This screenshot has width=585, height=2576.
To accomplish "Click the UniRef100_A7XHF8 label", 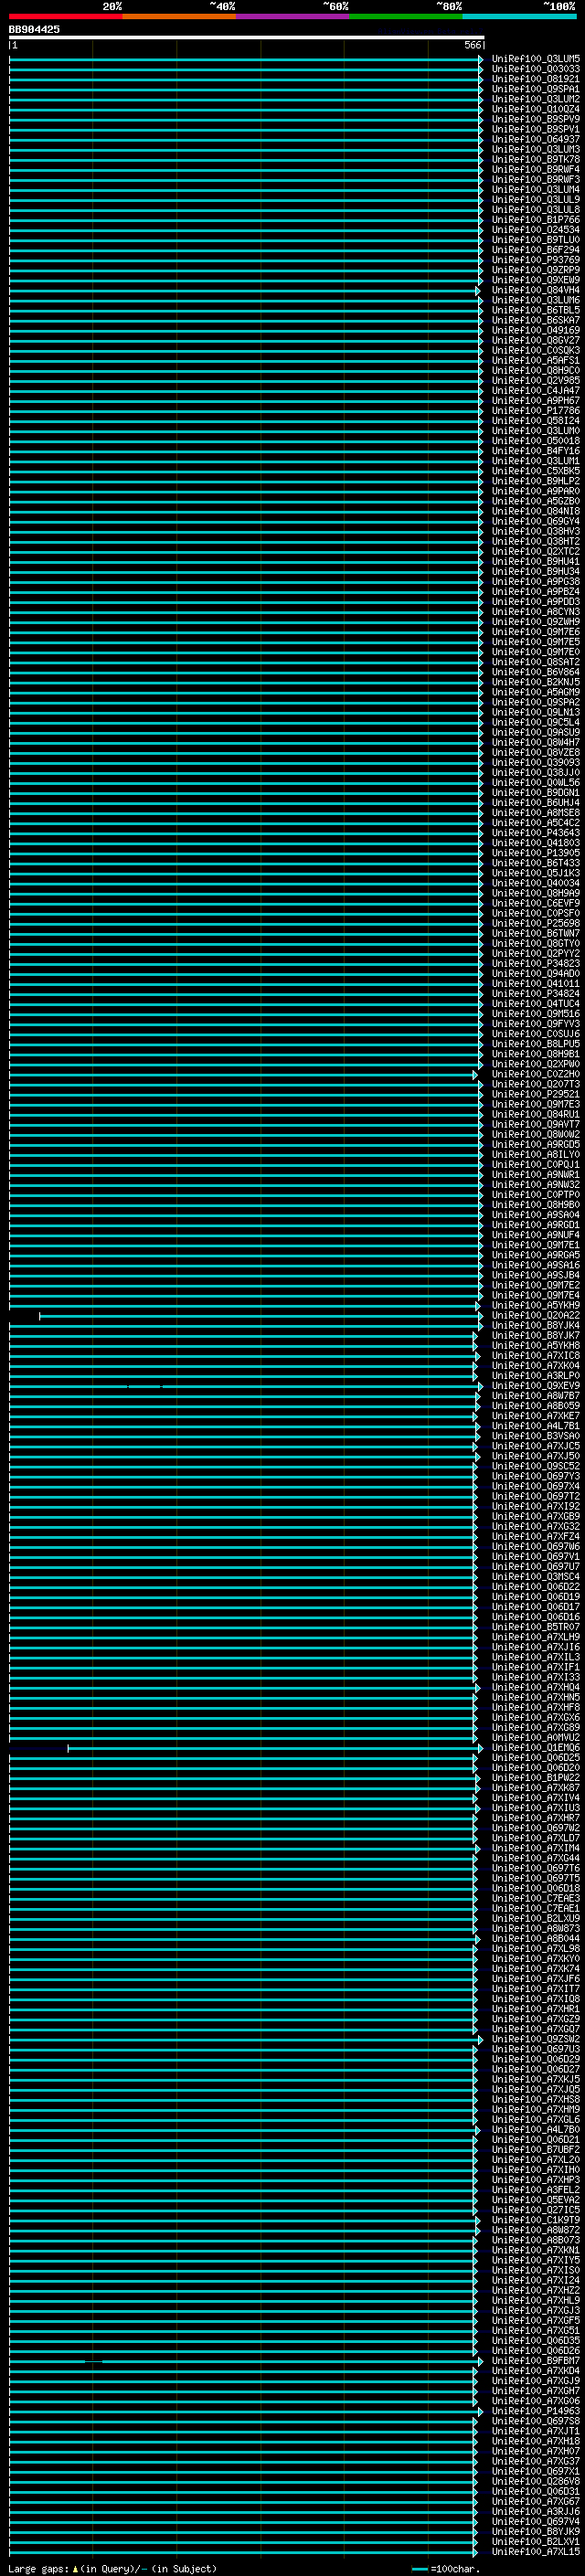I will (535, 1707).
